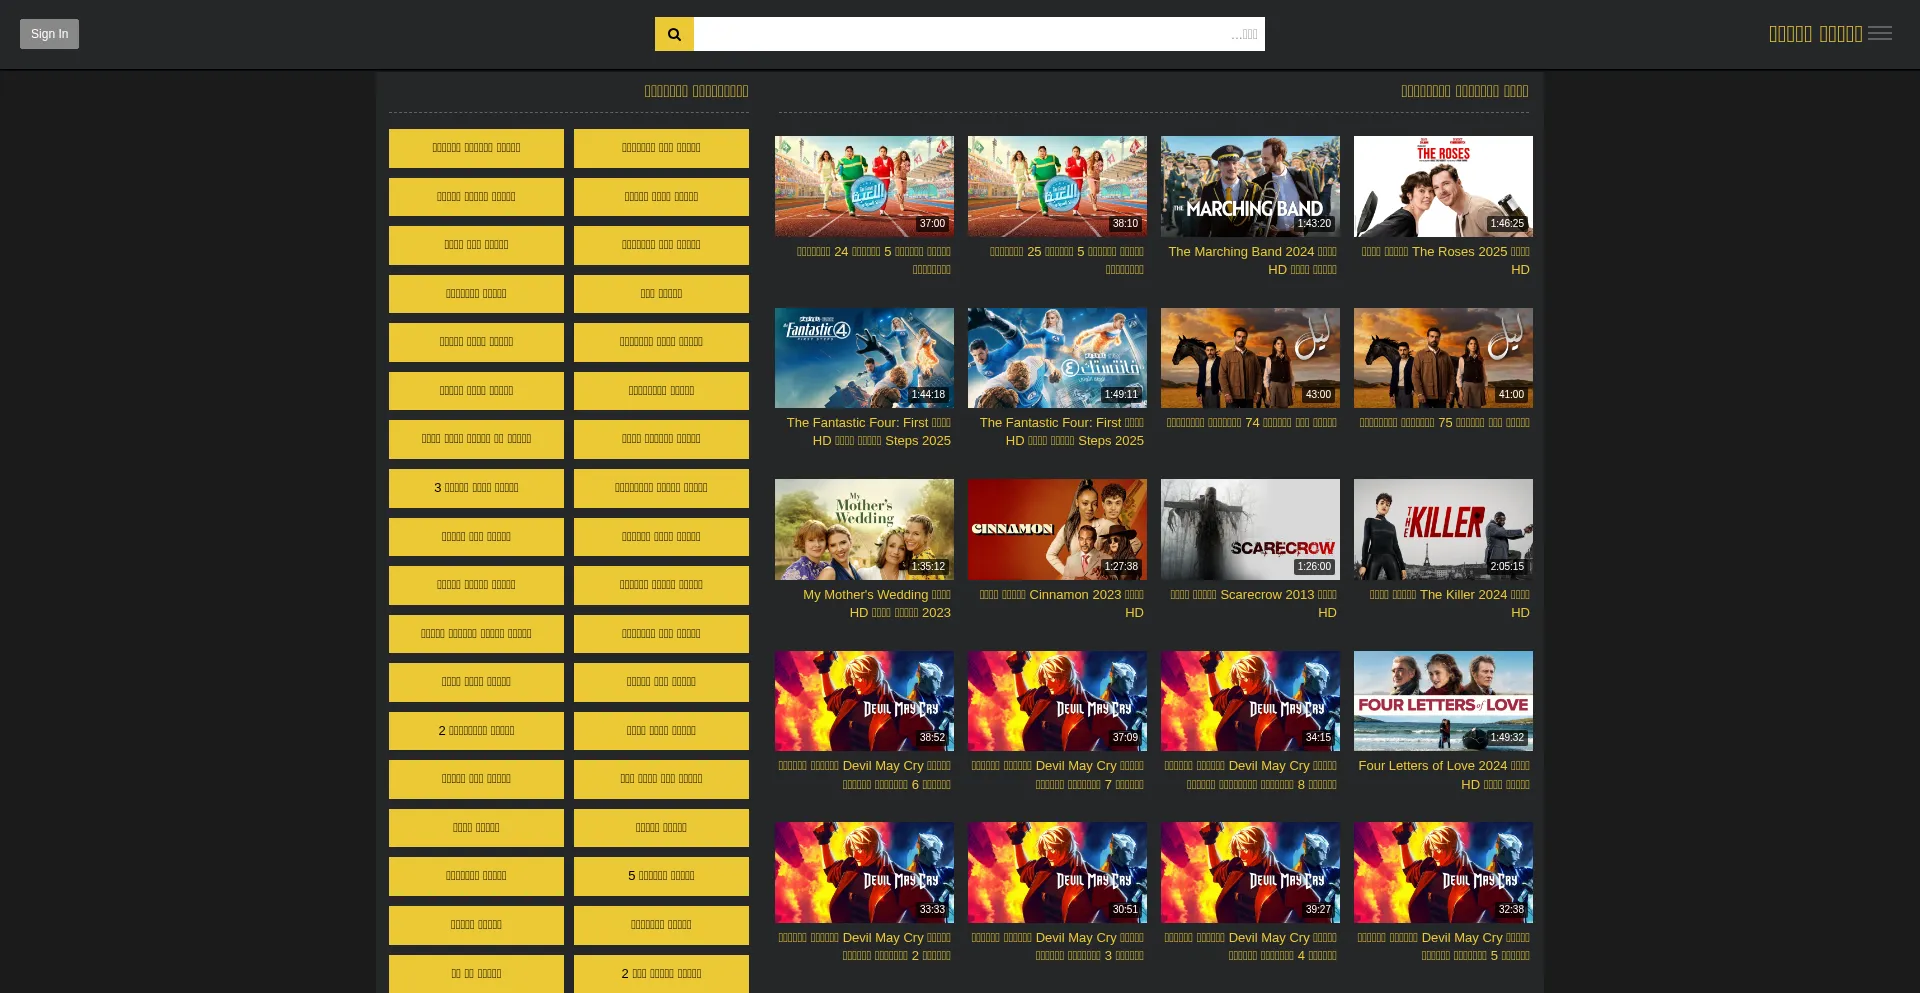Open the Fantastic Four thumbnail lasting 1:49:11
The image size is (1920, 993).
click(x=1057, y=358)
